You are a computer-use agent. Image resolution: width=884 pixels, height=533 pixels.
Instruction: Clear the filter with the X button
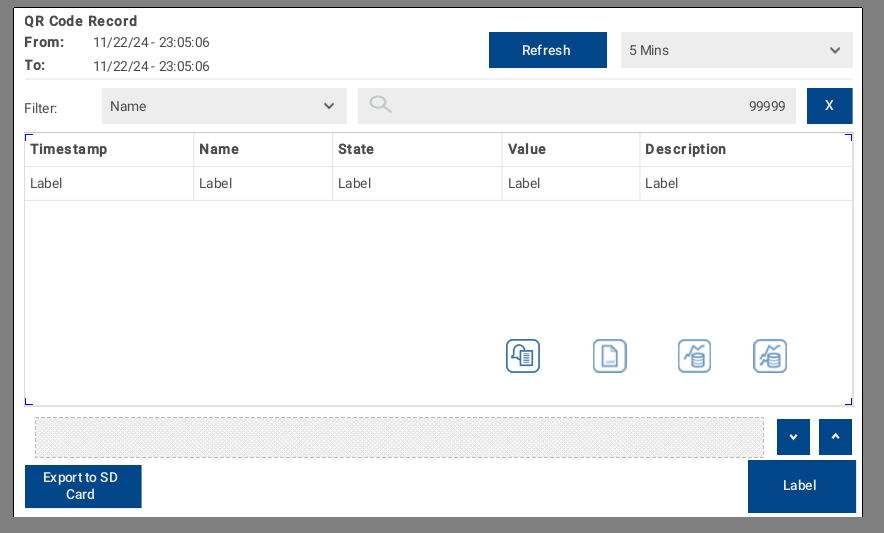(829, 105)
